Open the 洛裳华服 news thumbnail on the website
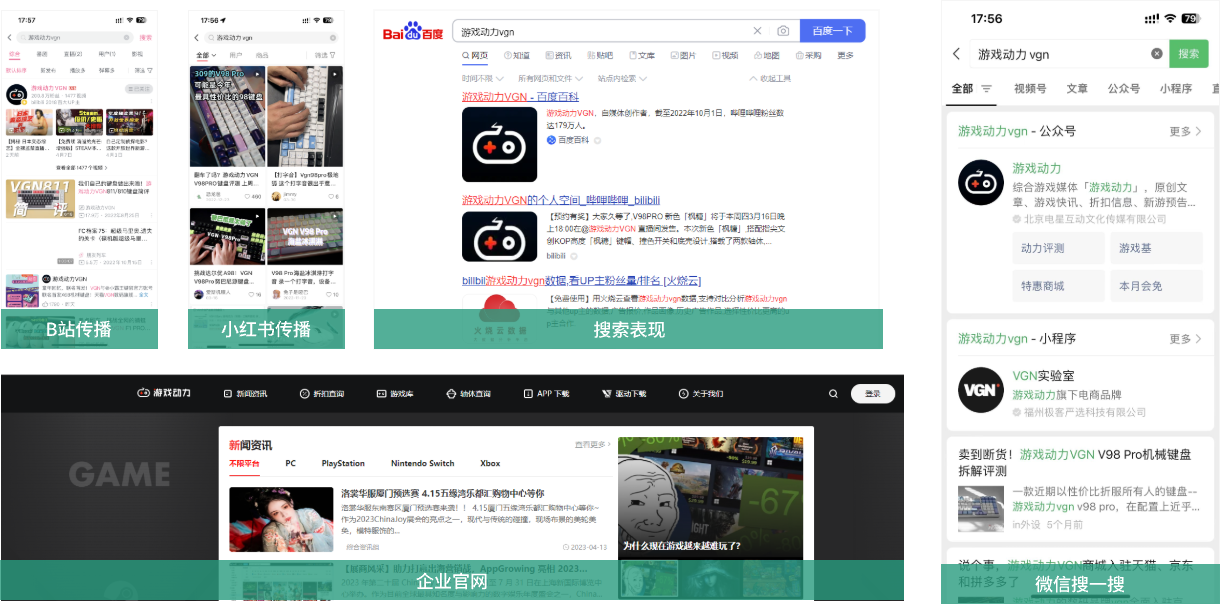This screenshot has width=1220, height=604. (281, 519)
